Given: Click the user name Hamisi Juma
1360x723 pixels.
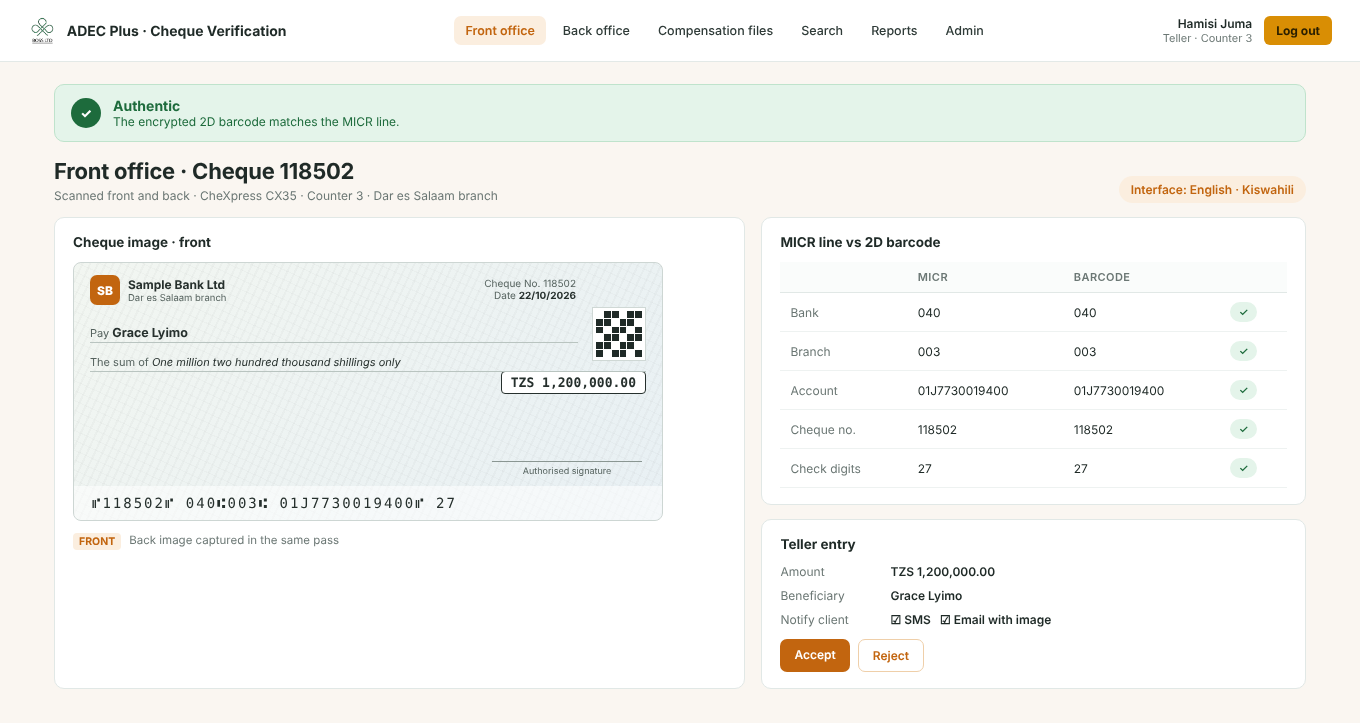Looking at the screenshot, I should [1215, 24].
